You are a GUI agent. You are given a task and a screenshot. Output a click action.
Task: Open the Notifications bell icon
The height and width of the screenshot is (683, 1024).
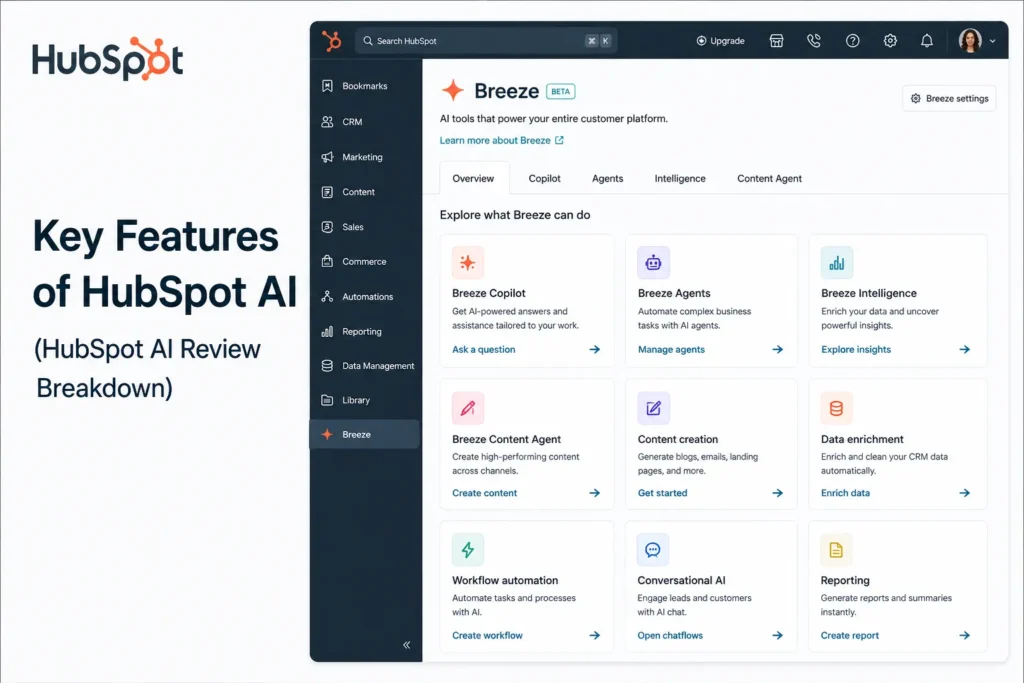[926, 40]
